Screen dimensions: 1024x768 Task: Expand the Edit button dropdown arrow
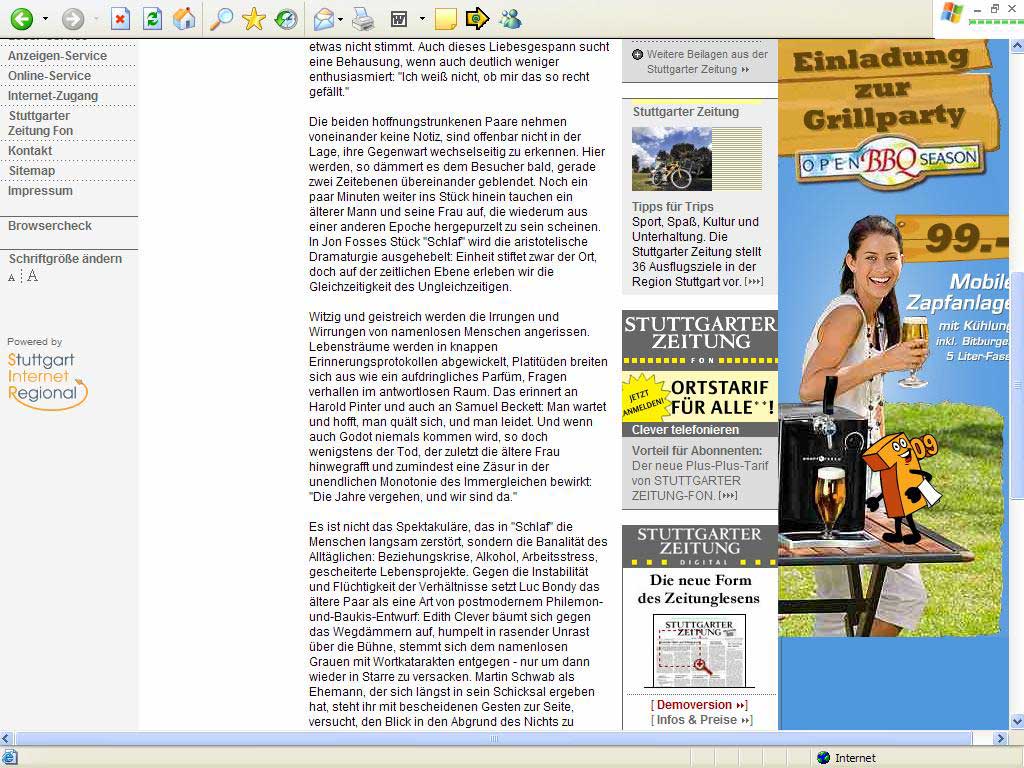422,19
